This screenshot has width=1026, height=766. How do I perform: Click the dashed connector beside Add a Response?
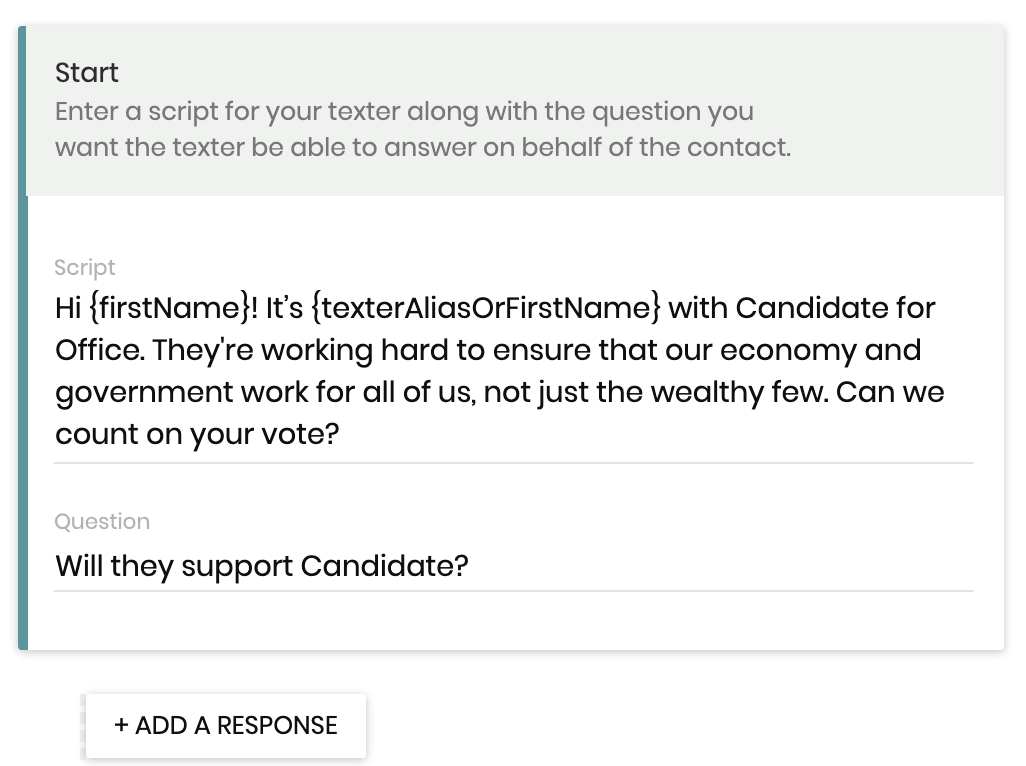click(82, 725)
